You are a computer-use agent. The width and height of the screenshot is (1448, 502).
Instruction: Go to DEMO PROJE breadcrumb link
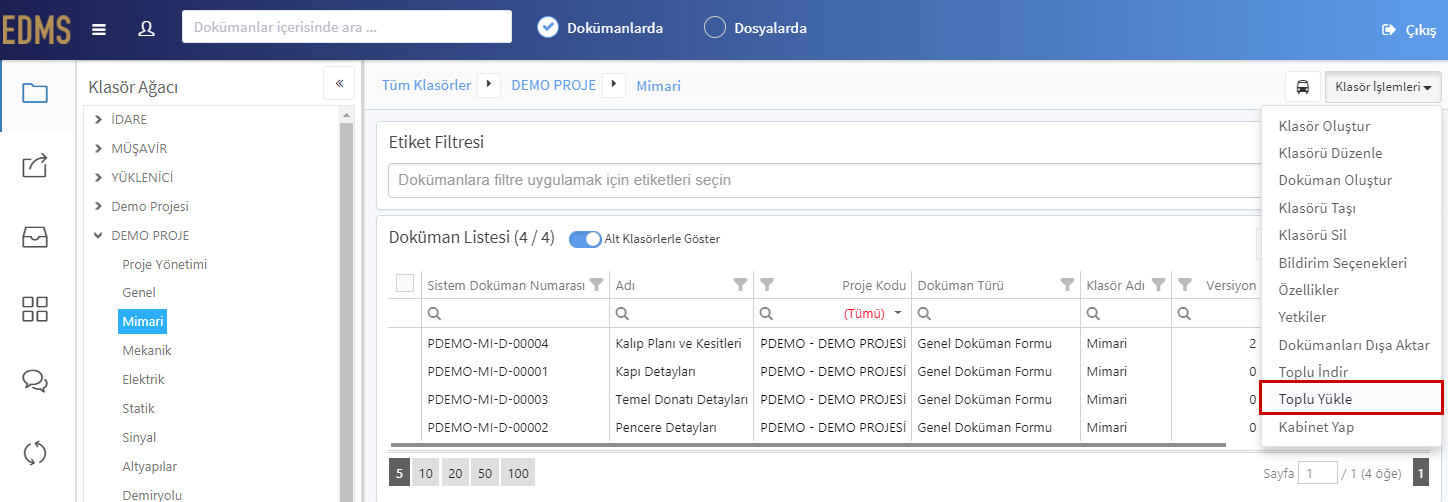tap(553, 85)
